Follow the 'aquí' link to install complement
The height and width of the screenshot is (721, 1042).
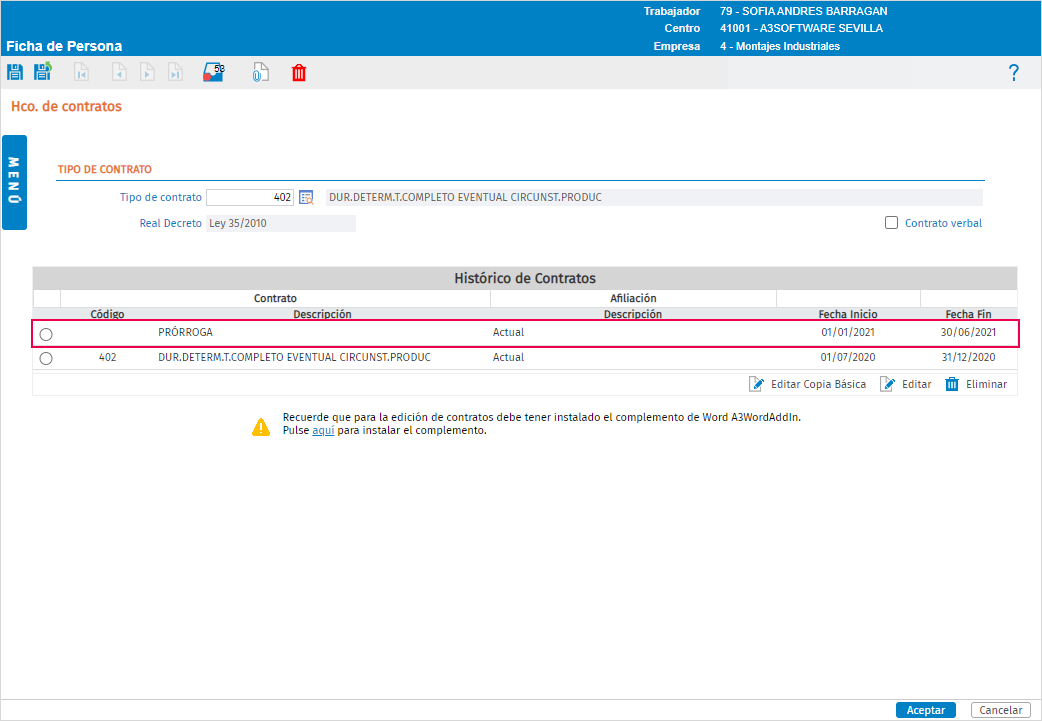[x=323, y=431]
